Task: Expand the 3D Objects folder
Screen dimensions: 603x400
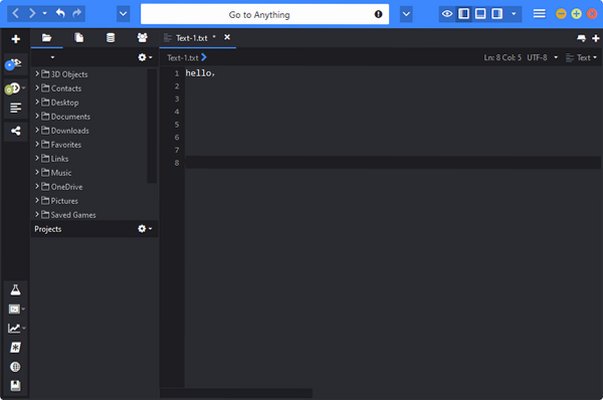Action: pos(37,74)
